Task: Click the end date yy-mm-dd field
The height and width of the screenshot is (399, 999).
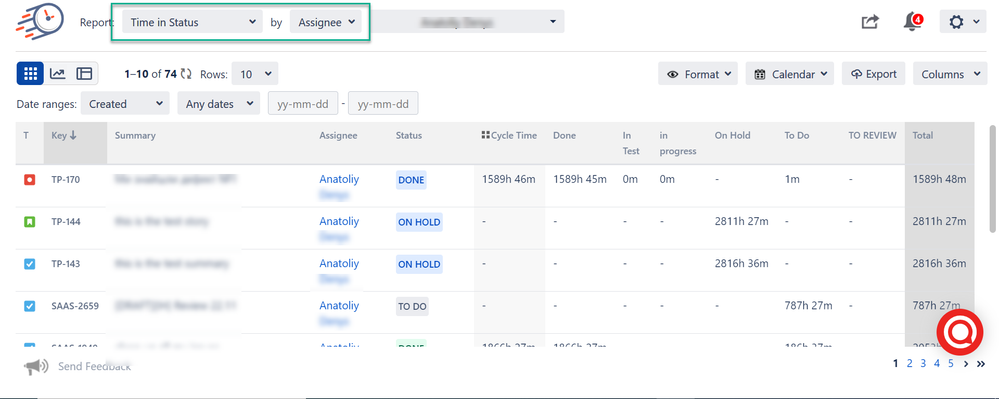Action: (x=383, y=103)
